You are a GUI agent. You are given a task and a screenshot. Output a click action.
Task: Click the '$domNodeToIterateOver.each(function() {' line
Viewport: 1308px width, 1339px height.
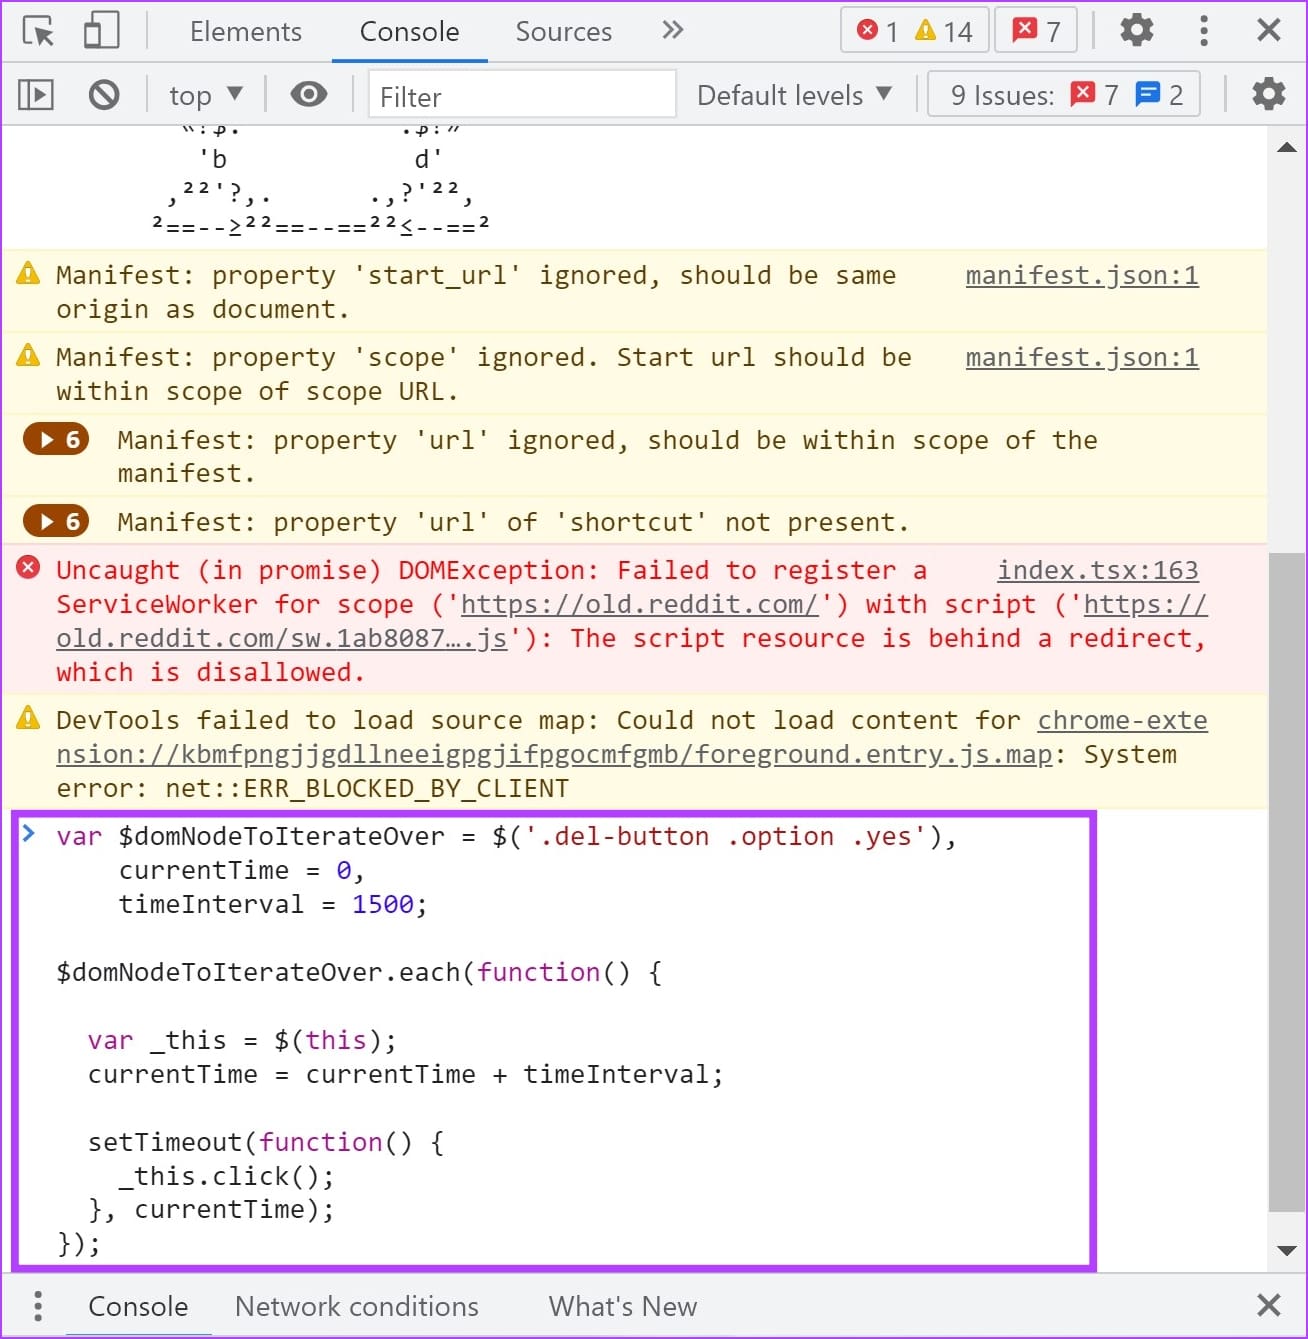point(359,972)
